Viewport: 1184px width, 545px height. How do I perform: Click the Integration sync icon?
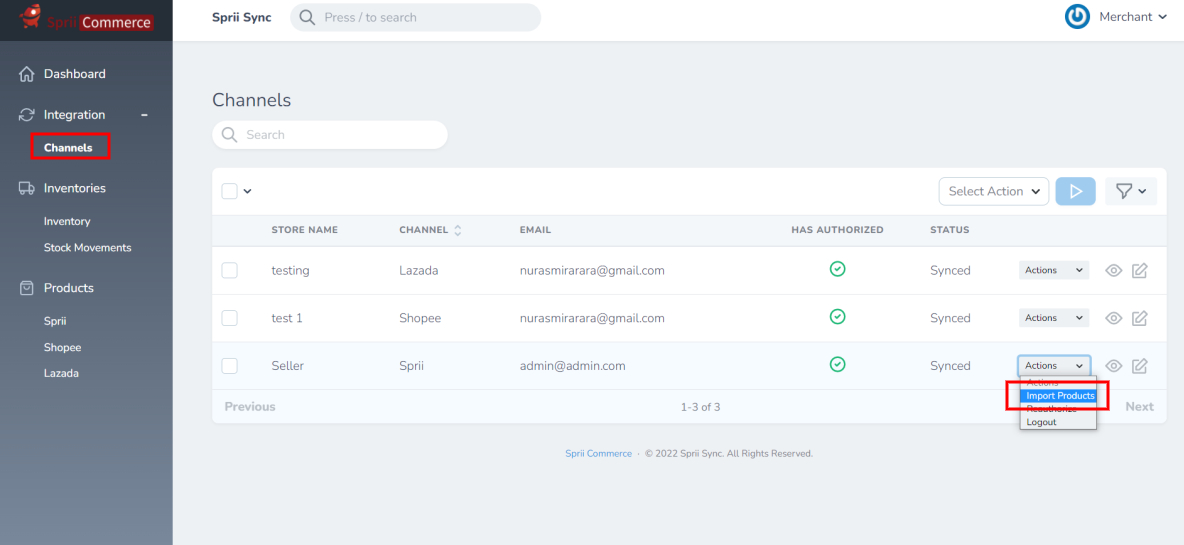(x=26, y=115)
